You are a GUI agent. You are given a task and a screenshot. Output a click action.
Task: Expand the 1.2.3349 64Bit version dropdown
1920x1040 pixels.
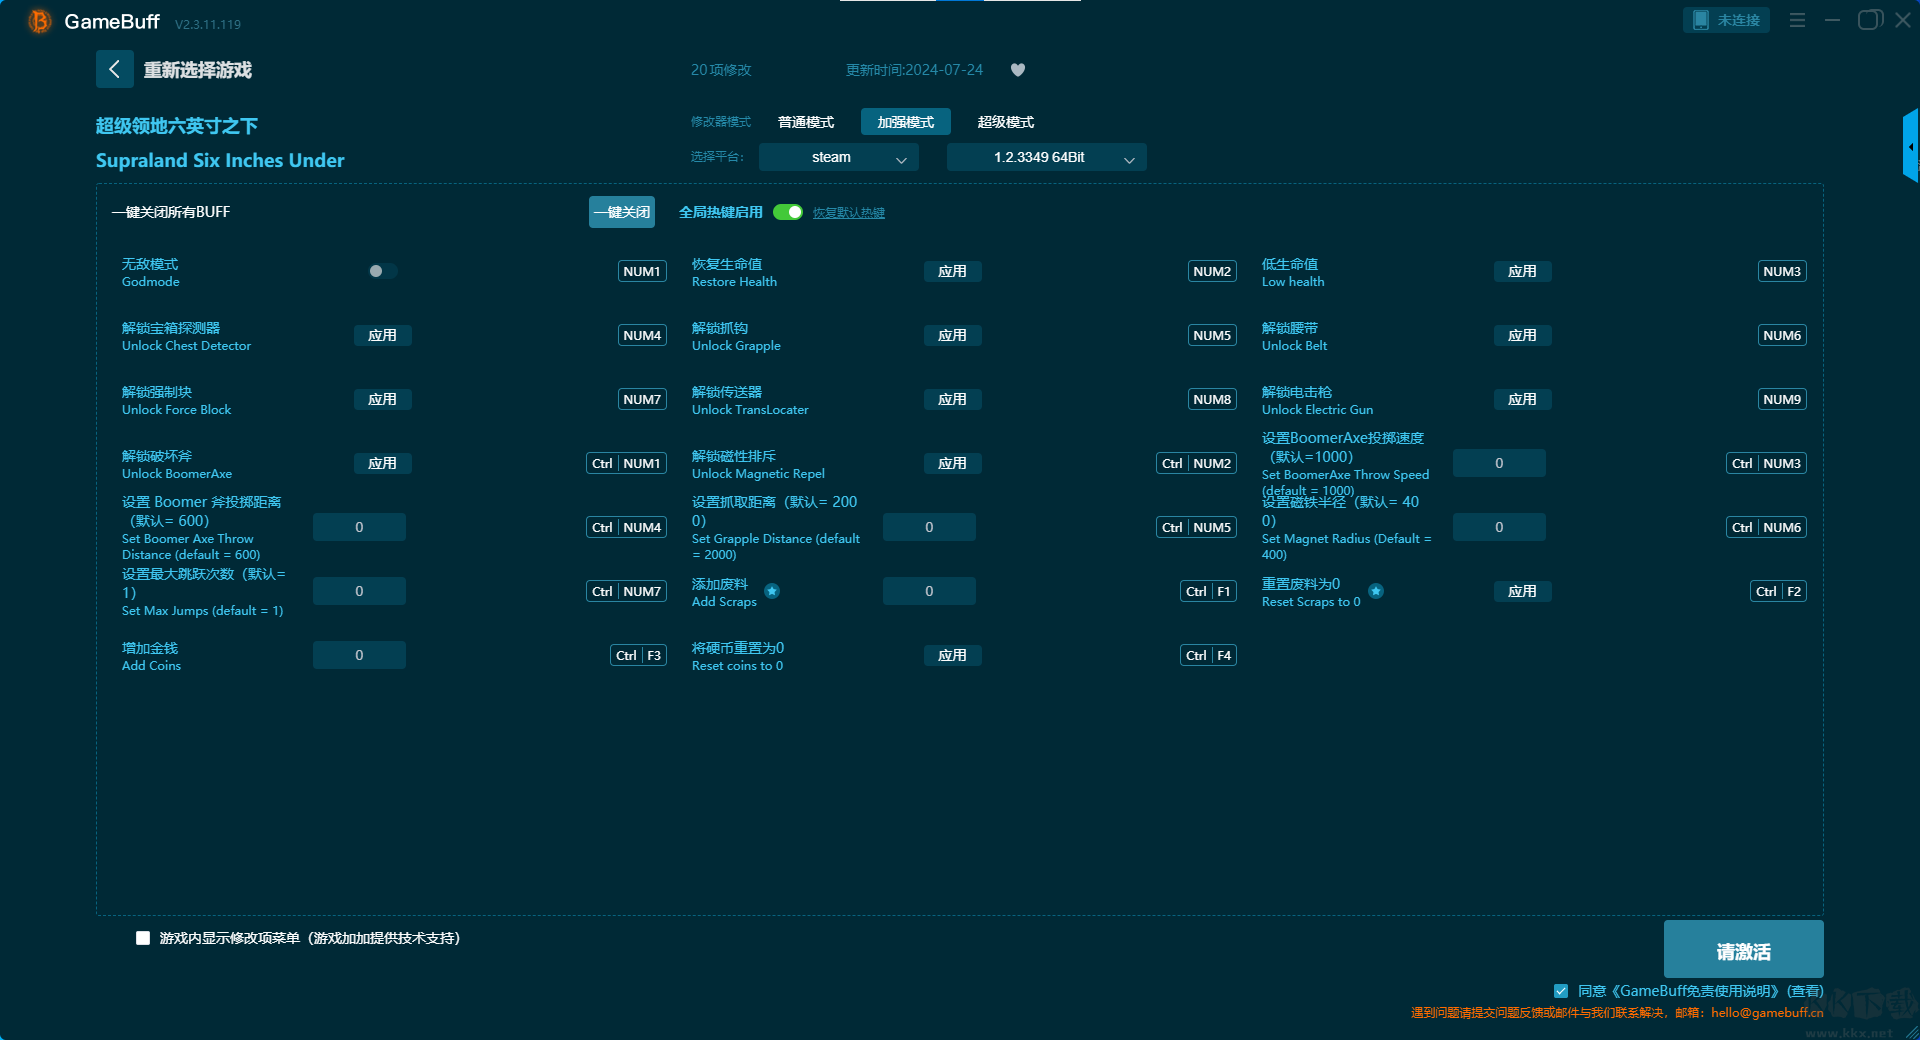tap(1046, 157)
